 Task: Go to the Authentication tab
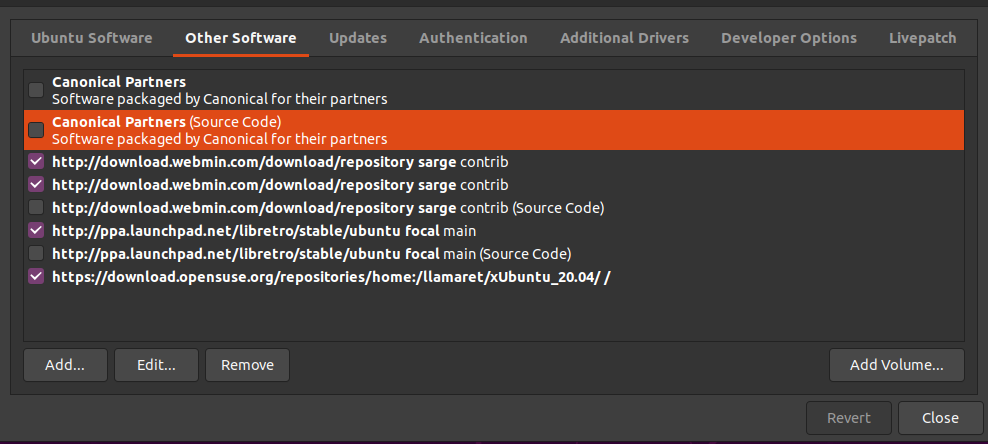[473, 38]
